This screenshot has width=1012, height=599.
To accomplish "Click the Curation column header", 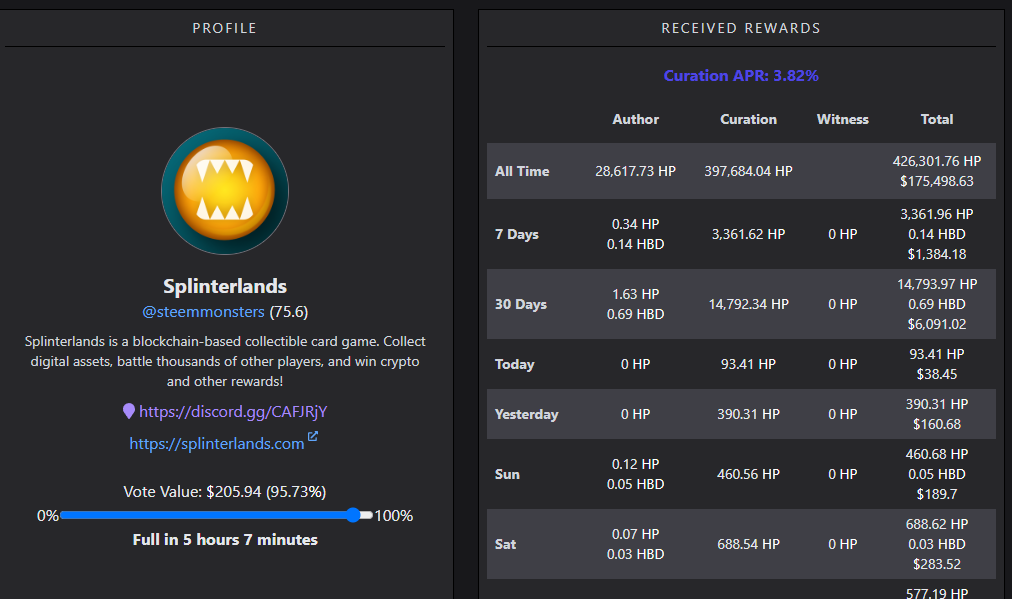I will (749, 119).
